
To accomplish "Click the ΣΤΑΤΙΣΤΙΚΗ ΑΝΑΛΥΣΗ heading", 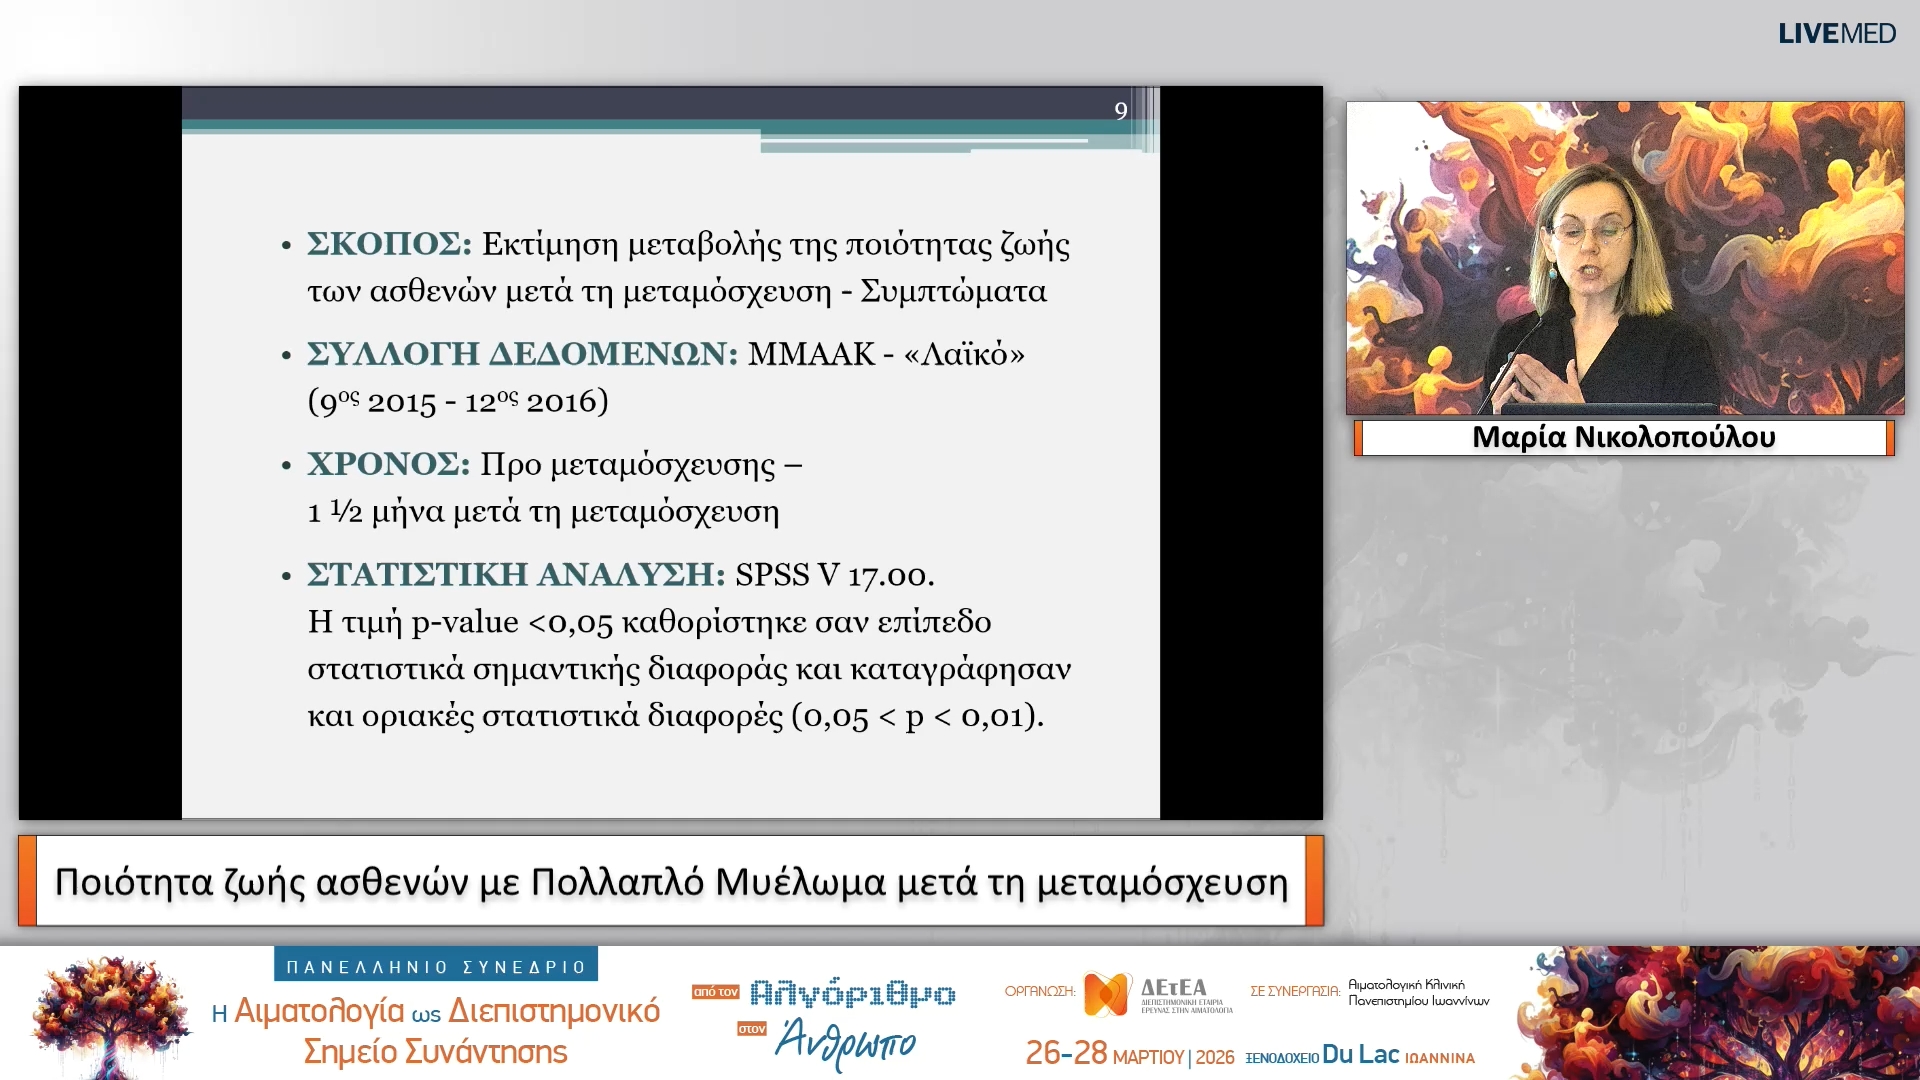I will click(x=515, y=575).
